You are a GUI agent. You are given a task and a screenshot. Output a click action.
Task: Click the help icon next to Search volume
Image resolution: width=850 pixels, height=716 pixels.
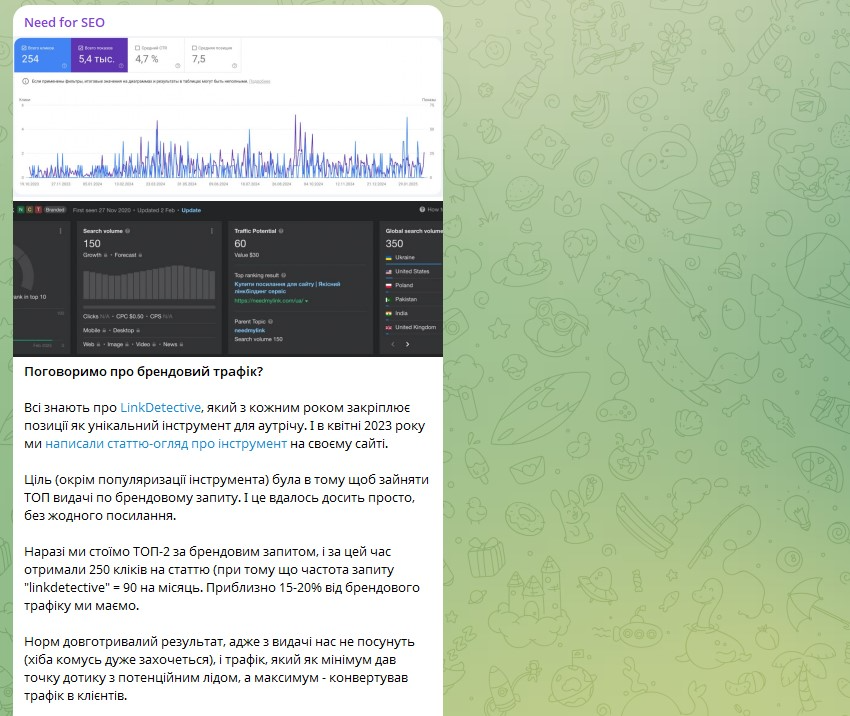pos(128,231)
